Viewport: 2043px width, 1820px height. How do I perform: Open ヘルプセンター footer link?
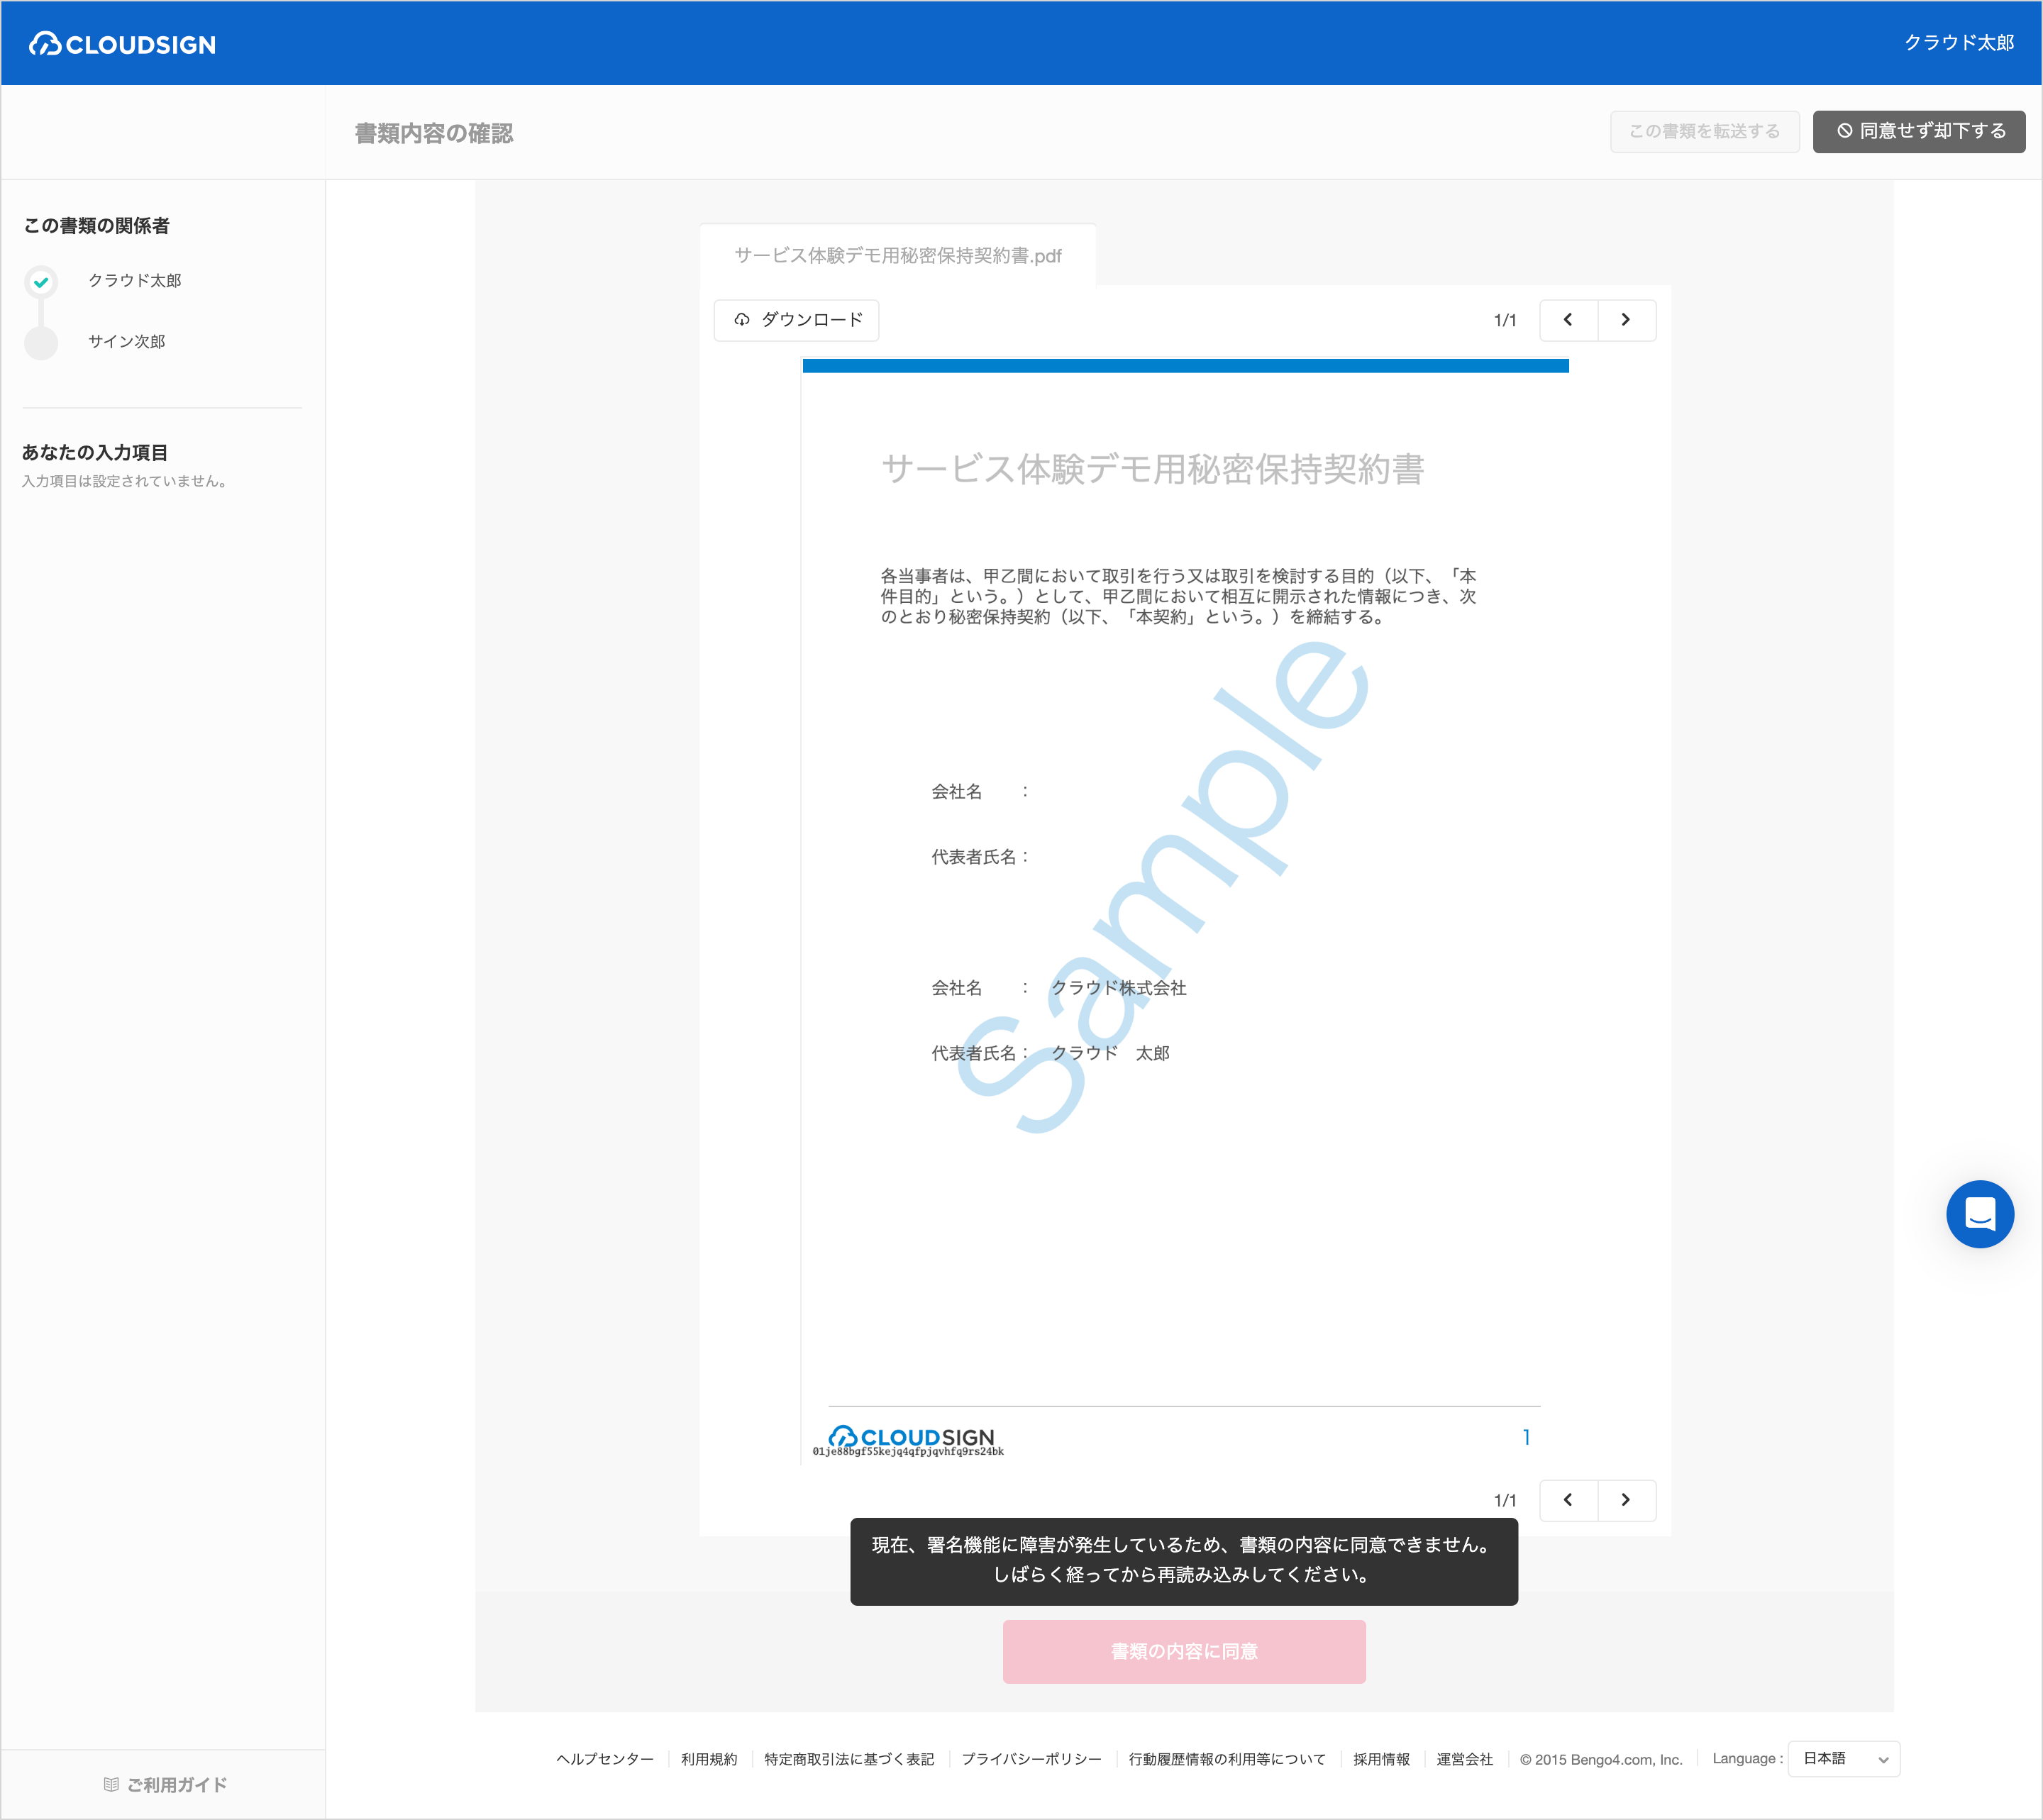[x=605, y=1759]
